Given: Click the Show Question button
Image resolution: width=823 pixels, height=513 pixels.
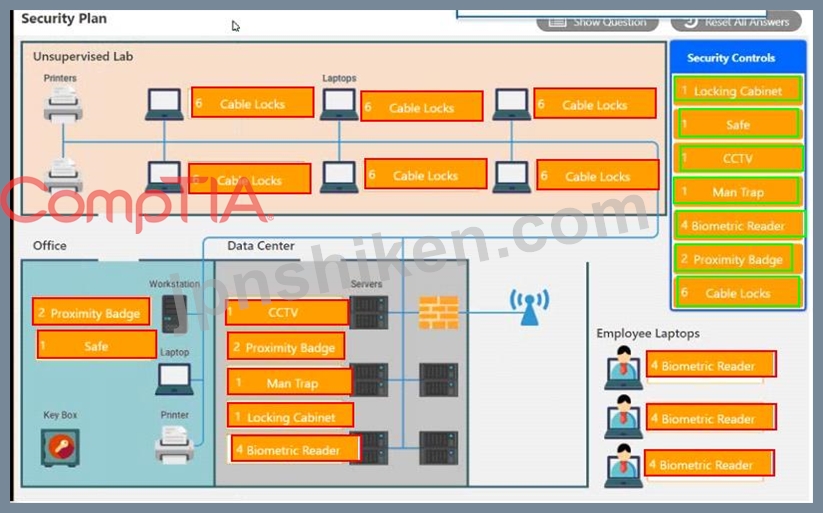Looking at the screenshot, I should [x=597, y=22].
